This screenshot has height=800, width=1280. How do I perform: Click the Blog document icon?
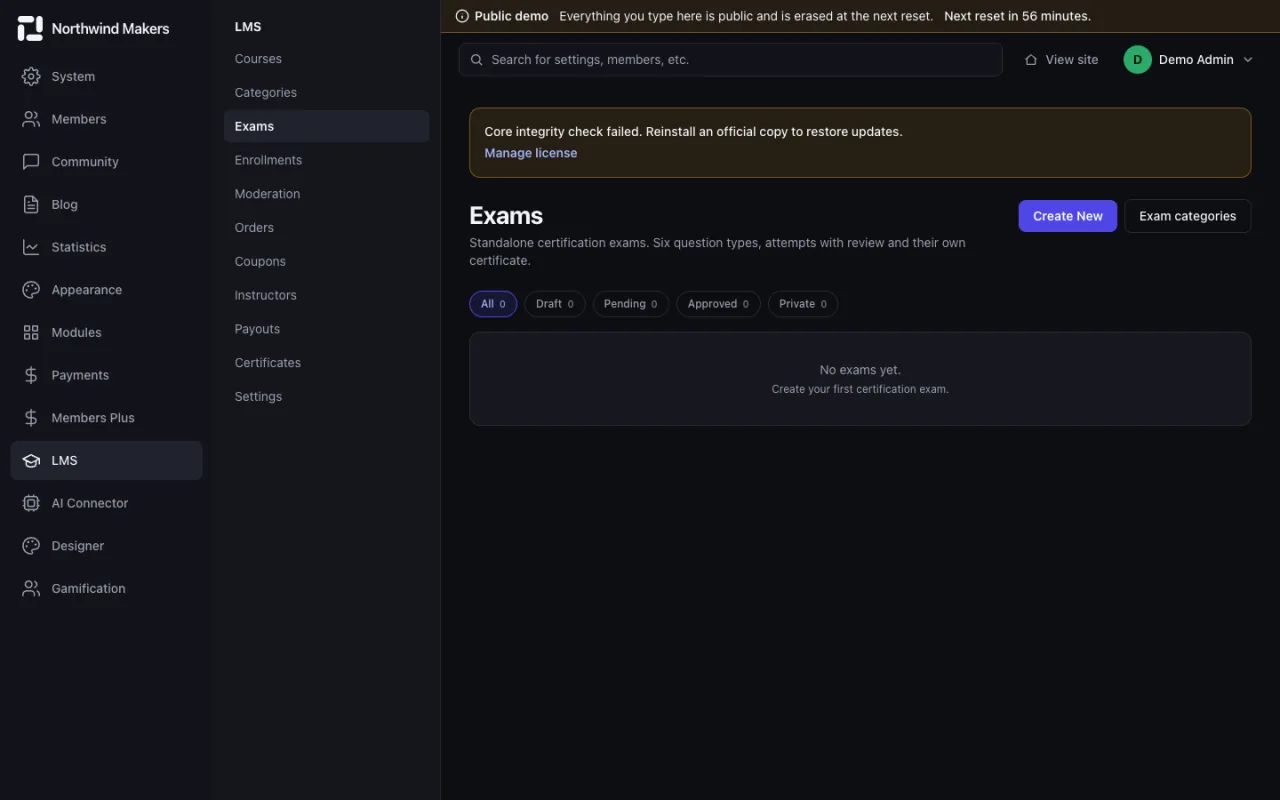pyautogui.click(x=31, y=204)
